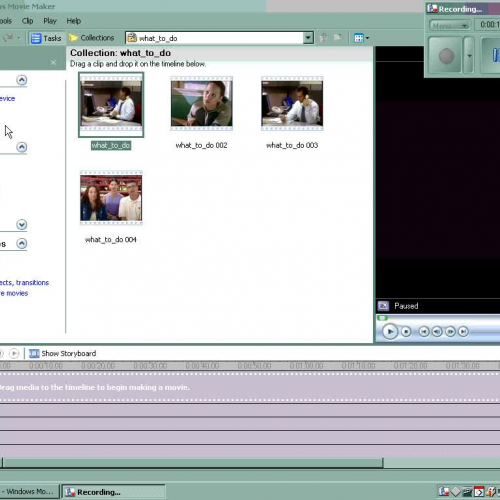500x500 pixels.
Task: Click Play in the preview monitor
Action: point(390,332)
